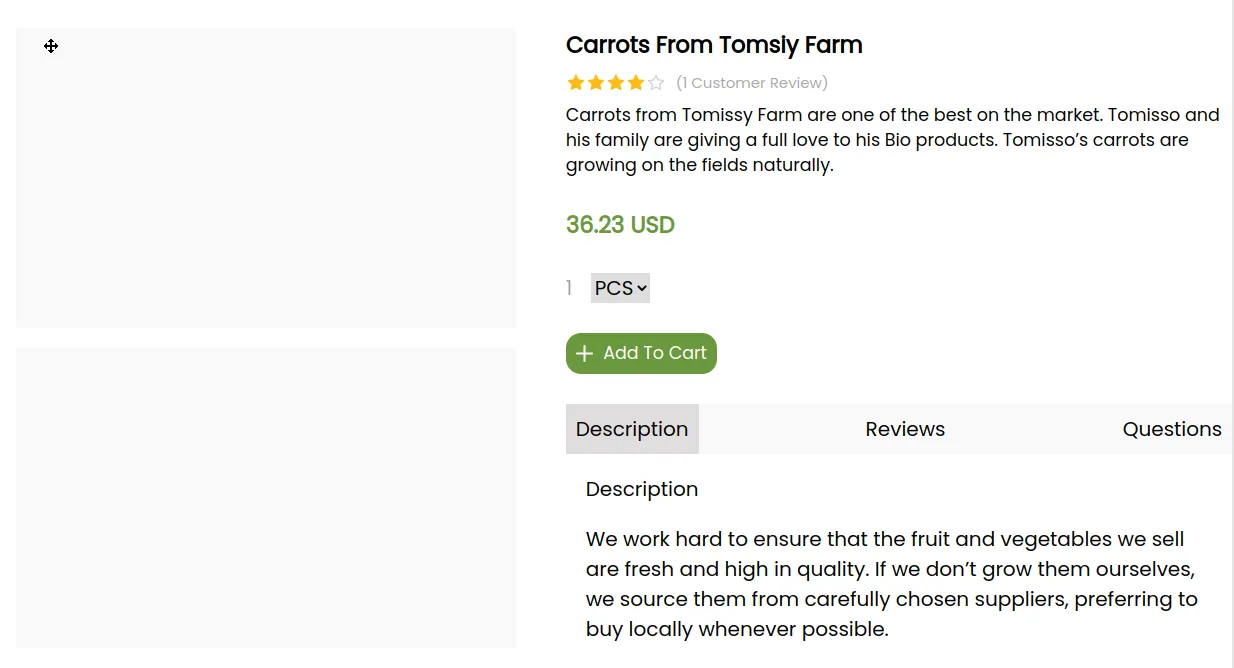
Task: Open the Questions tab
Action: coord(1172,429)
